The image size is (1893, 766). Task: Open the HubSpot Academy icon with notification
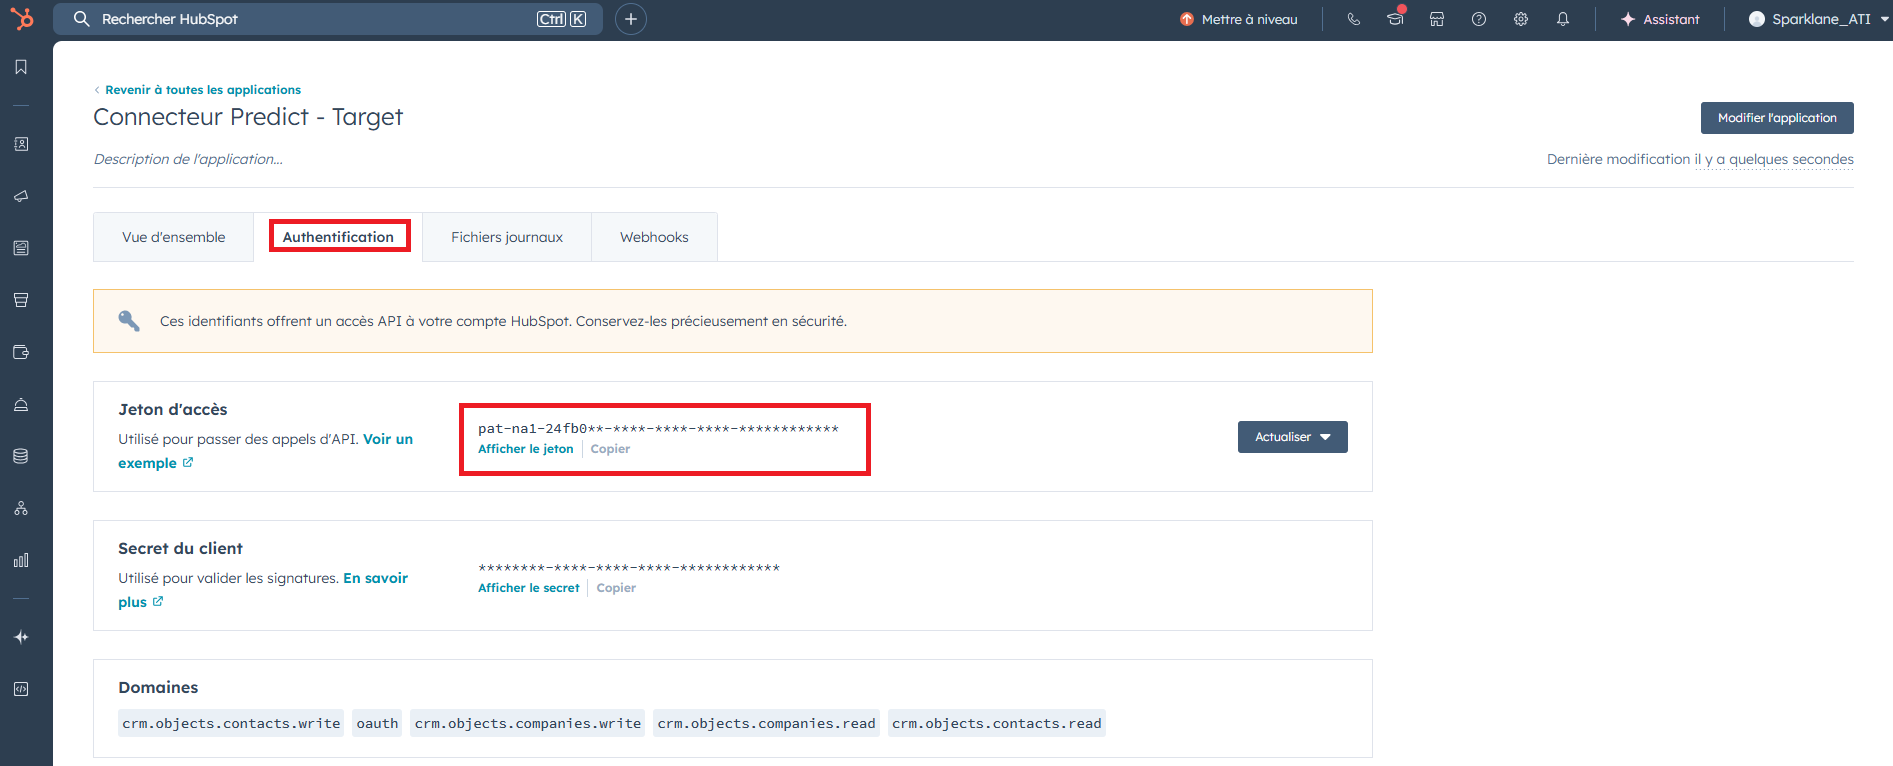(x=1396, y=17)
